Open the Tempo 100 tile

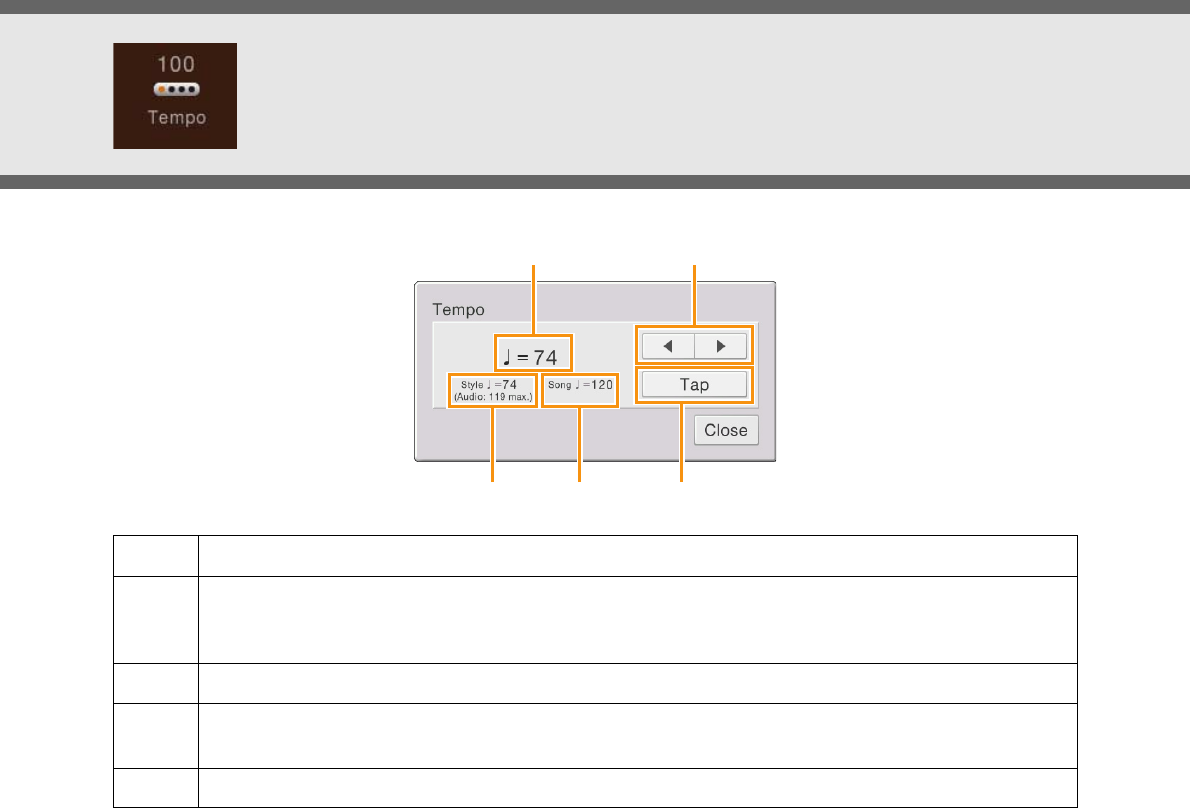point(175,96)
